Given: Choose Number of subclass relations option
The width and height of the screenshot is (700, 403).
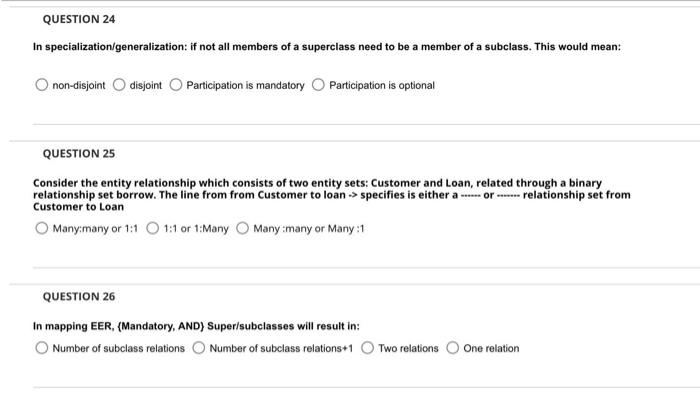Looking at the screenshot, I should [42, 348].
